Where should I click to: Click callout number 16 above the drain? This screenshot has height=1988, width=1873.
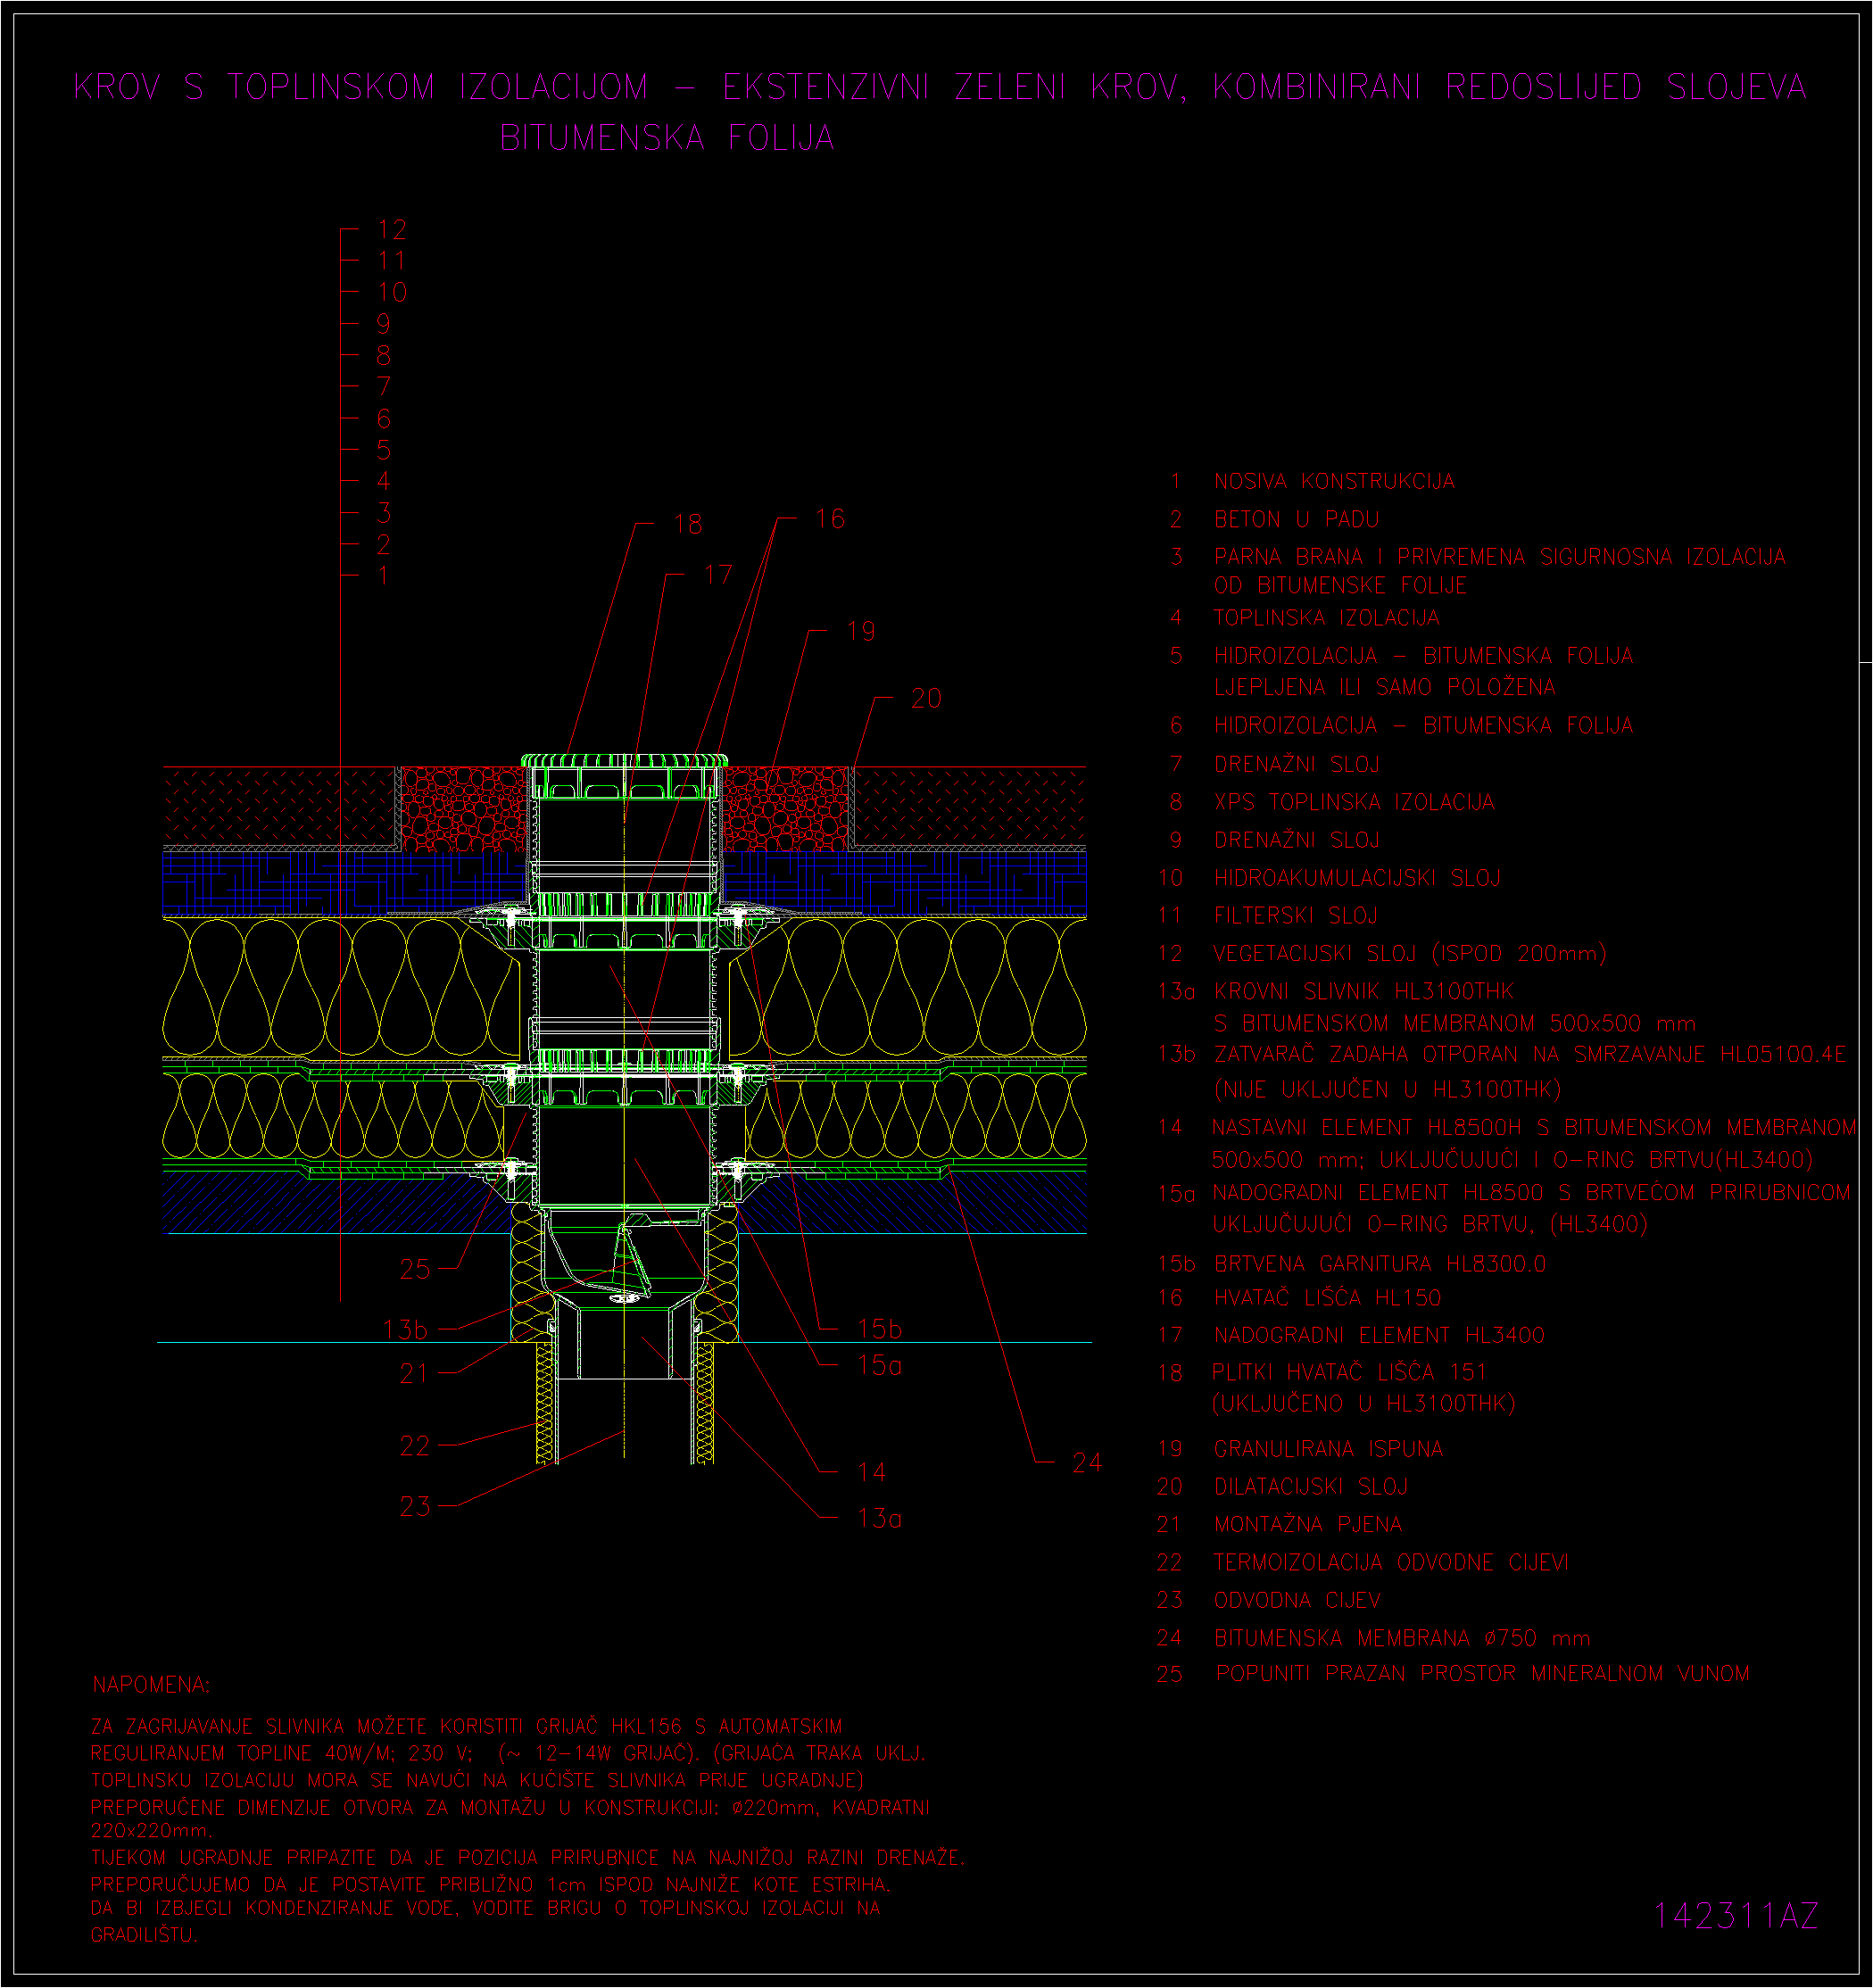pyautogui.click(x=830, y=519)
